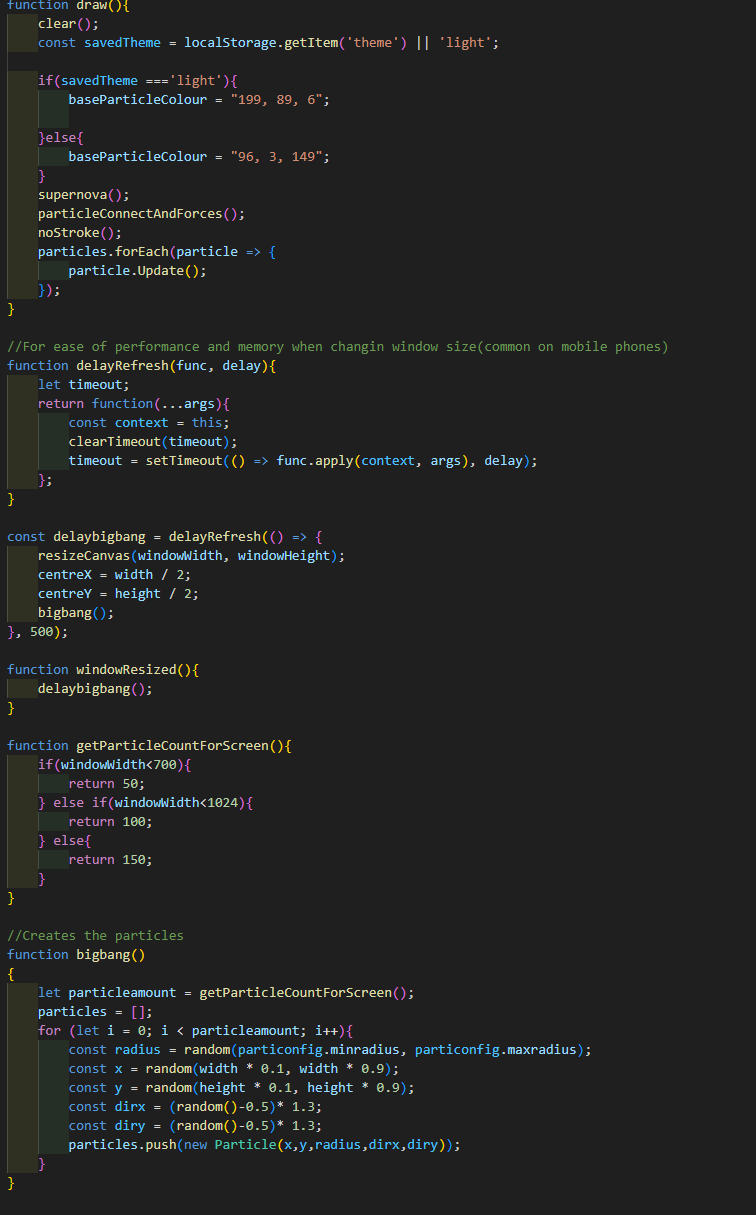756x1215 pixels.
Task: Click the "const y = random(height * 0.1" line
Action: pyautogui.click(x=241, y=1088)
